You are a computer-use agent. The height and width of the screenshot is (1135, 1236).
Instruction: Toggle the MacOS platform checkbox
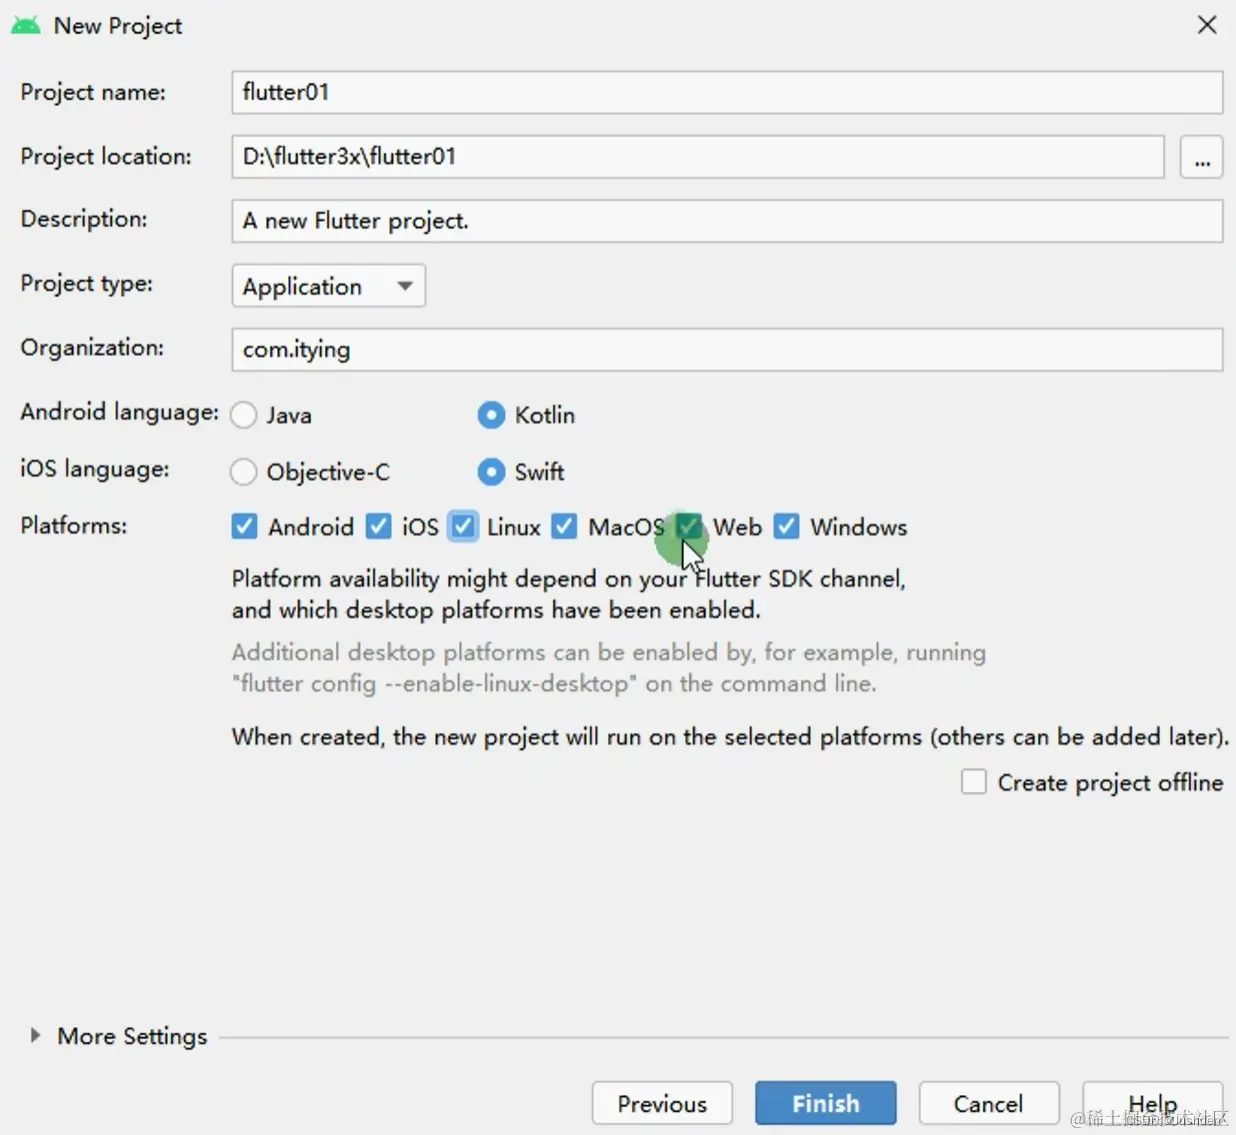[x=564, y=526]
